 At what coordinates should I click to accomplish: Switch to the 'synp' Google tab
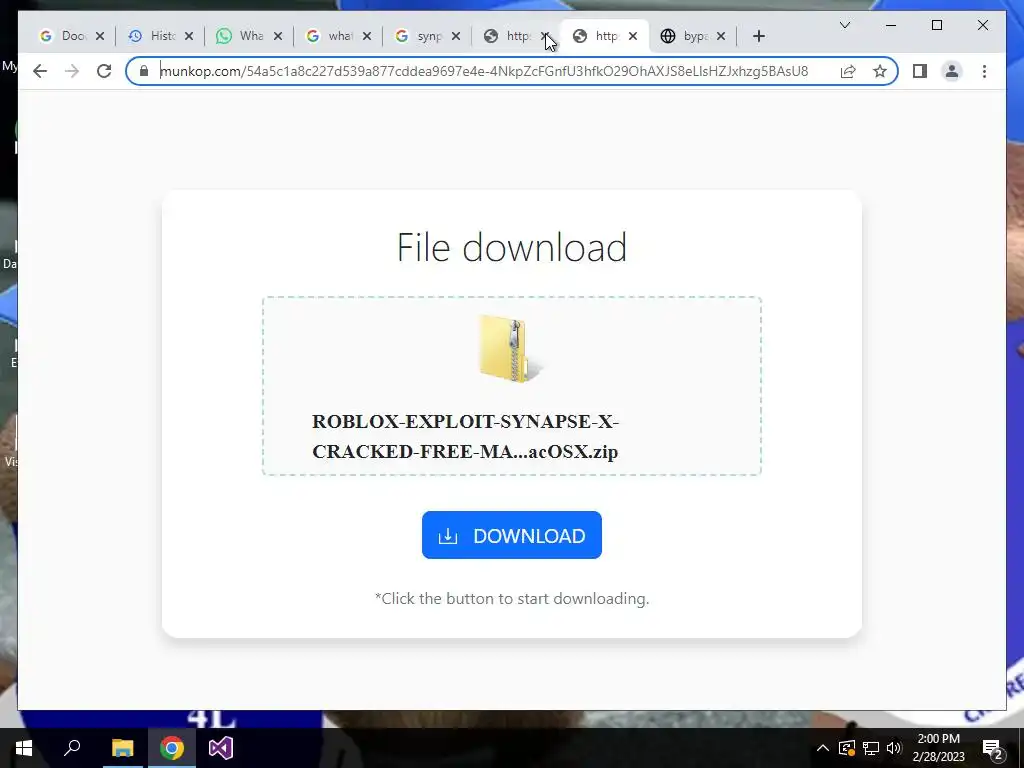(x=420, y=36)
